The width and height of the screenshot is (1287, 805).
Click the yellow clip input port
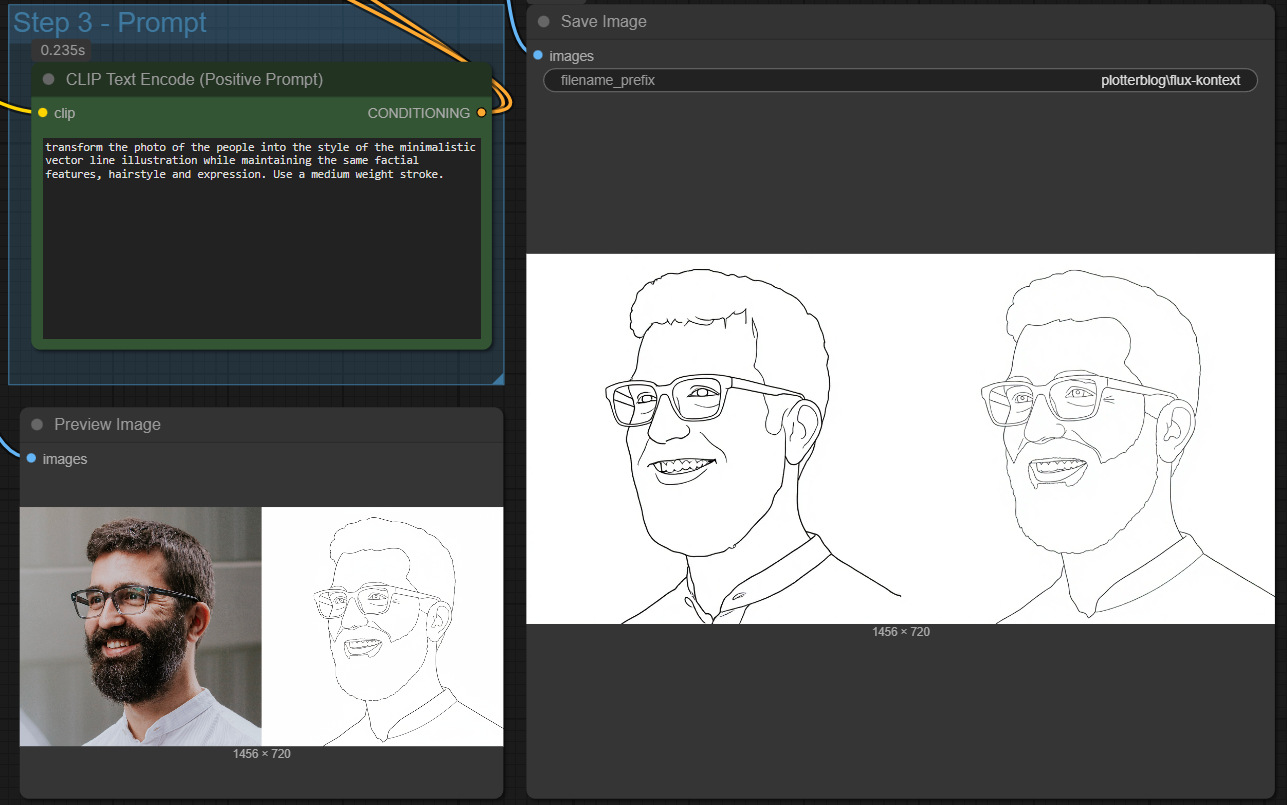[43, 113]
